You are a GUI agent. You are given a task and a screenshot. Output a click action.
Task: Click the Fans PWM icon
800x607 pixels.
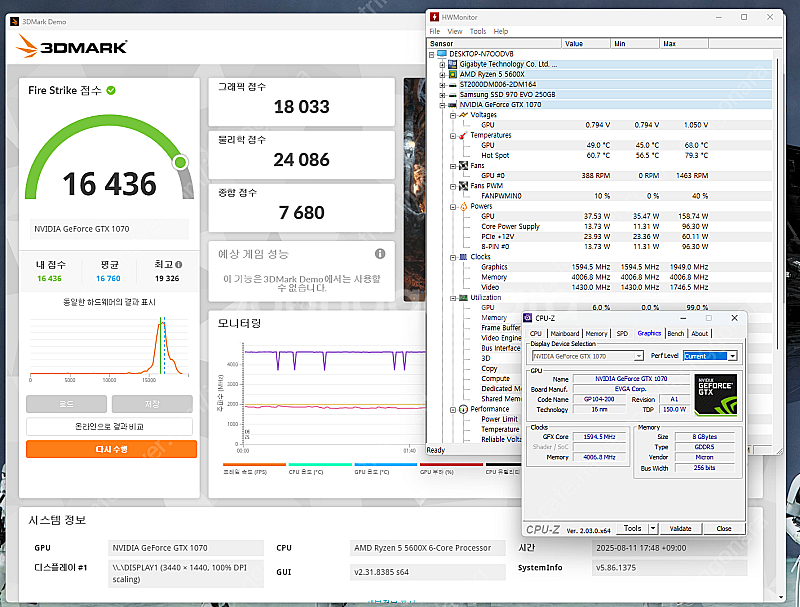(x=463, y=186)
